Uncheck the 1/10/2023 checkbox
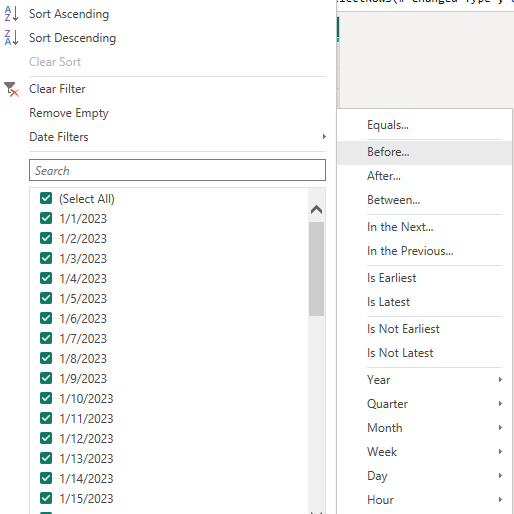Image resolution: width=514 pixels, height=514 pixels. point(46,398)
